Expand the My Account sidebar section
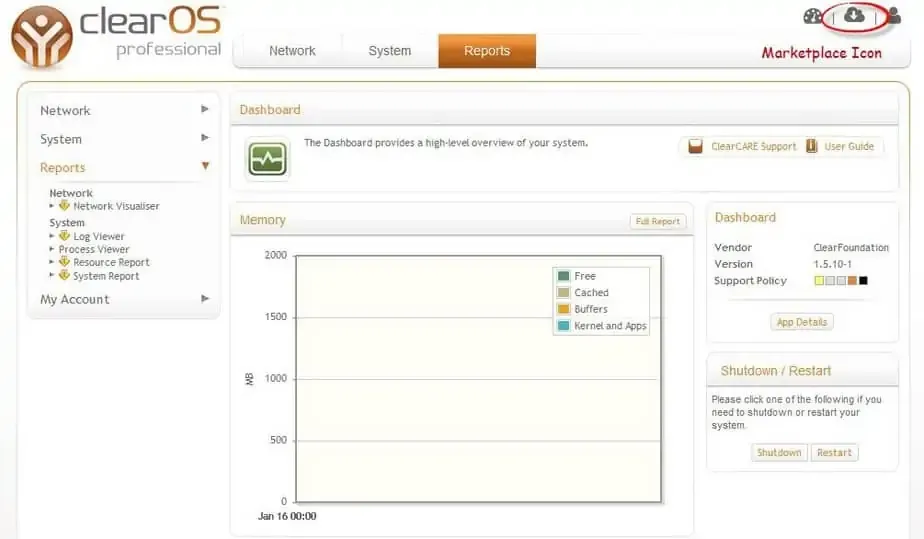 click(x=123, y=299)
